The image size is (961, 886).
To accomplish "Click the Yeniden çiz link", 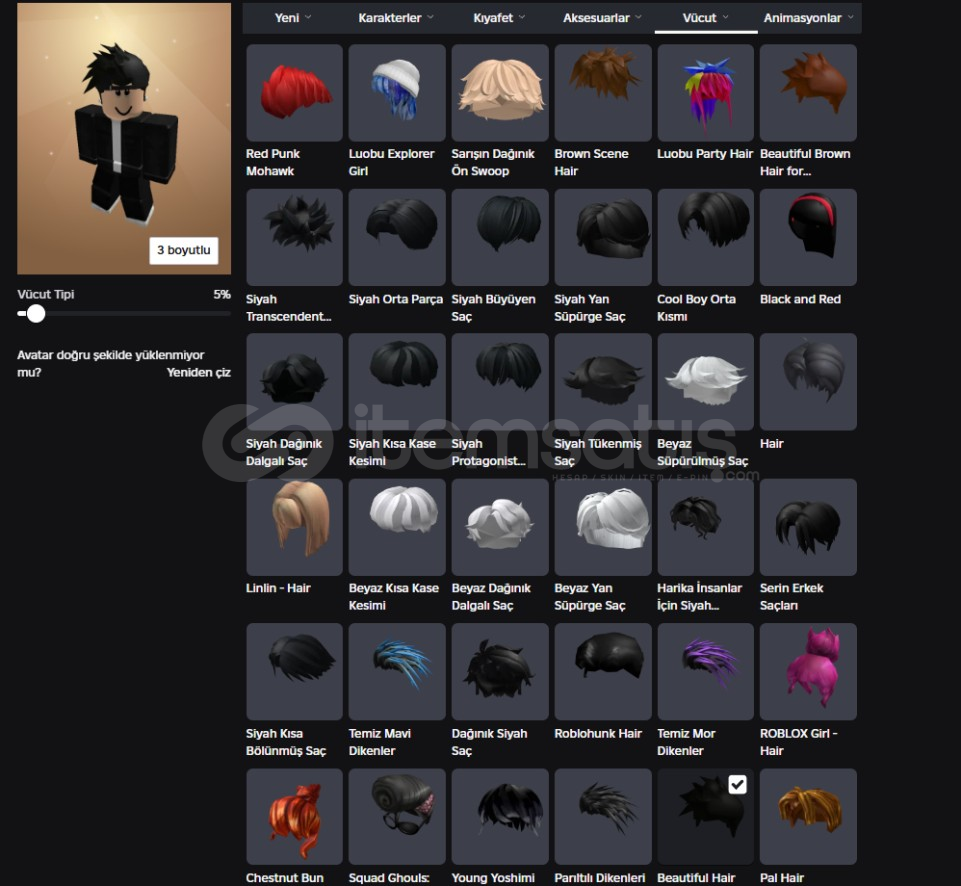I will (199, 372).
